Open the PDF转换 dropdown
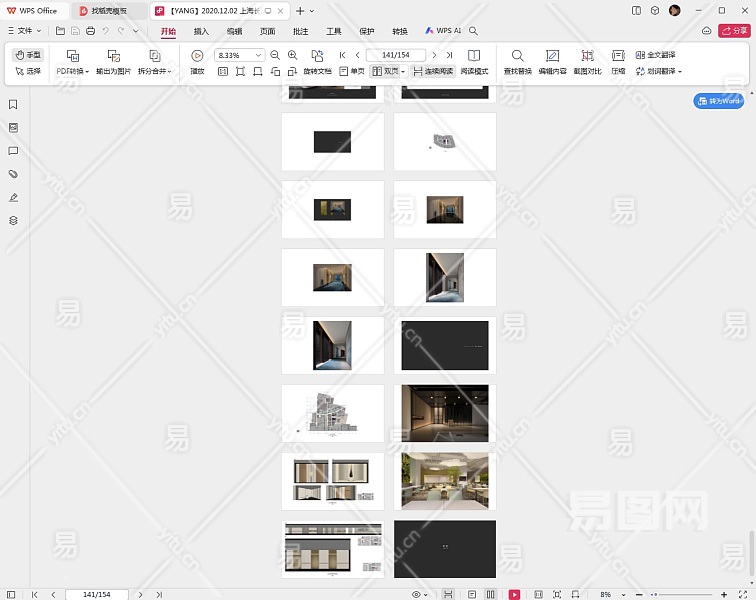Screen dimensions: 756x600 (x=72, y=72)
